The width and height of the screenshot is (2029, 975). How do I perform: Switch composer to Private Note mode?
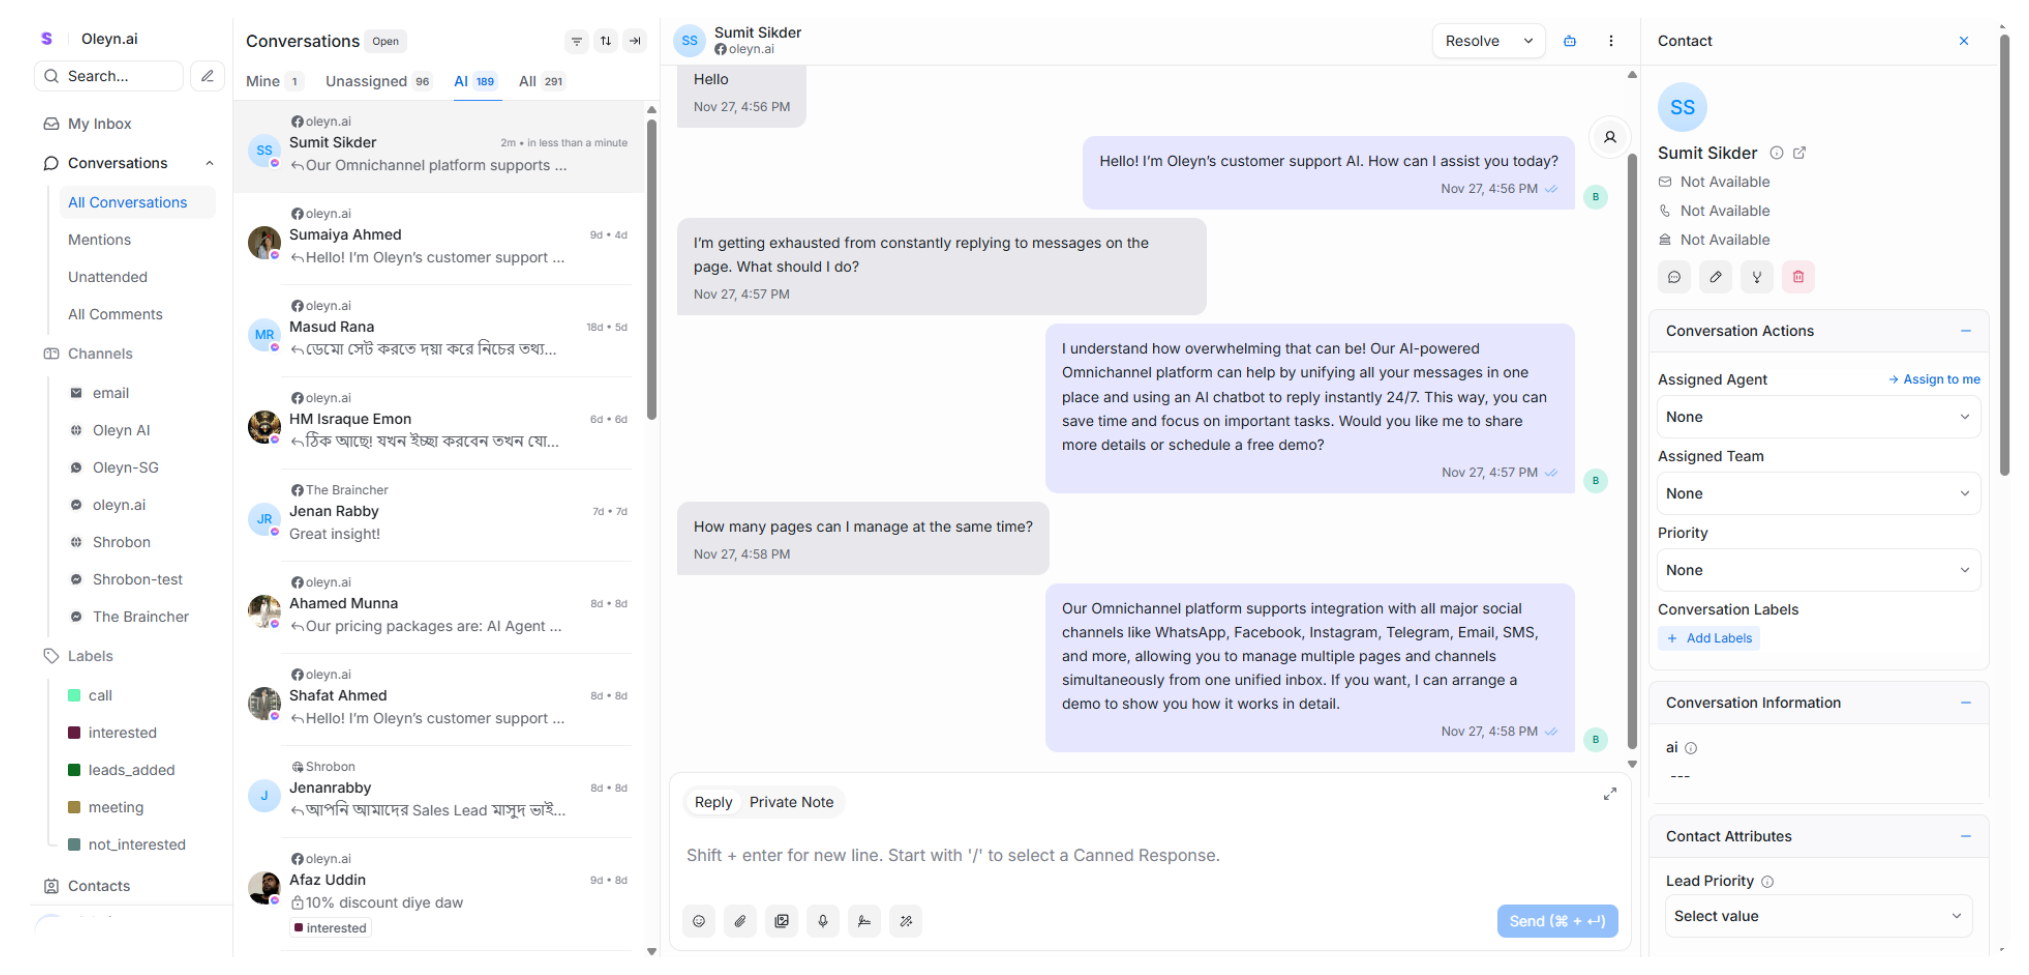coord(791,802)
